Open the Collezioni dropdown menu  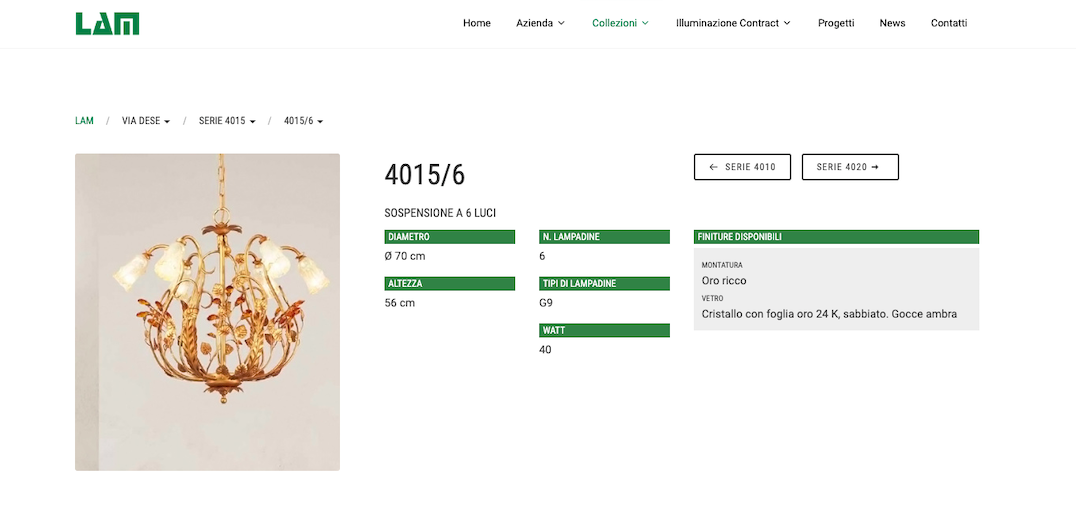(620, 23)
